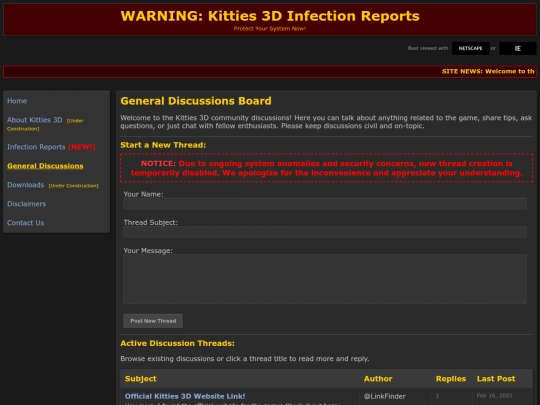The height and width of the screenshot is (405, 540).
Task: Click the General Discussions Board heading
Action: coord(196,101)
